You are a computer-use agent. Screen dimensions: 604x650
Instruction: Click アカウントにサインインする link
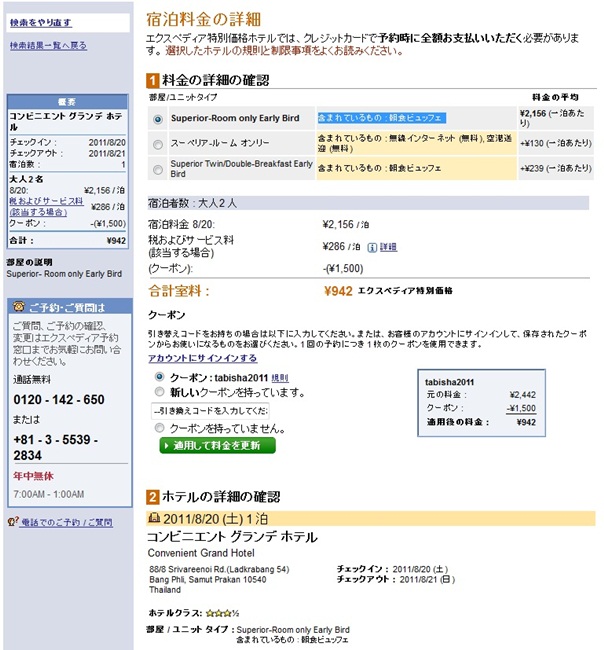tap(203, 358)
